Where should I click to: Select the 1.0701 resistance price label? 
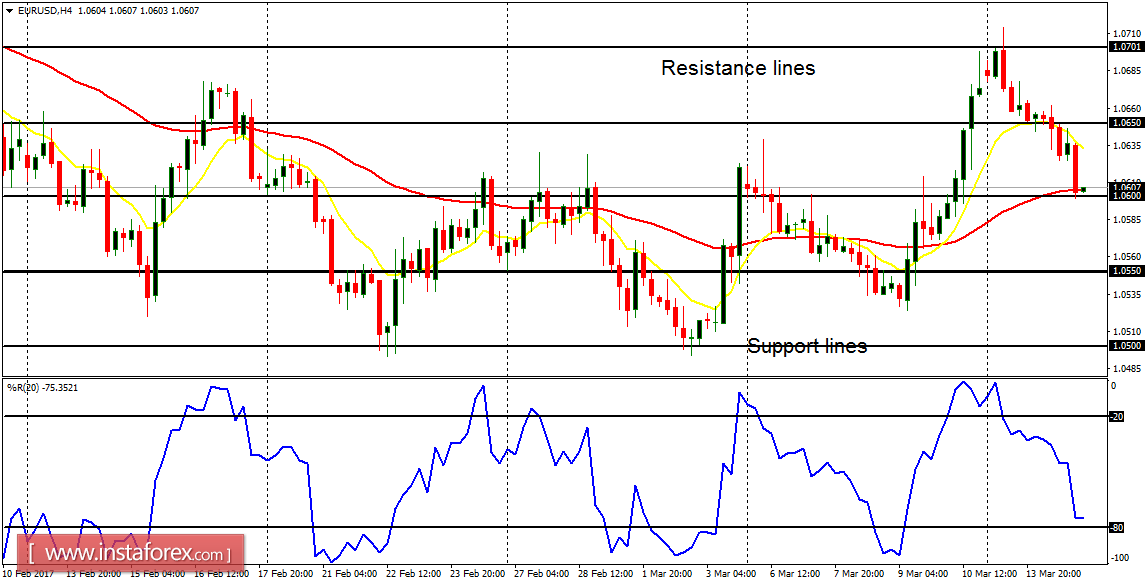coord(1125,47)
